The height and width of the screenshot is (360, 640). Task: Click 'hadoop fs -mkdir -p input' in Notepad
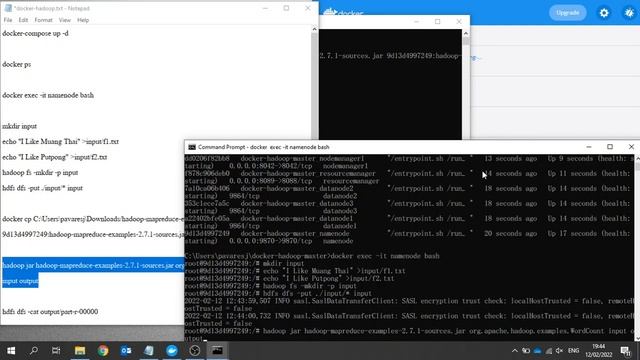point(40,173)
